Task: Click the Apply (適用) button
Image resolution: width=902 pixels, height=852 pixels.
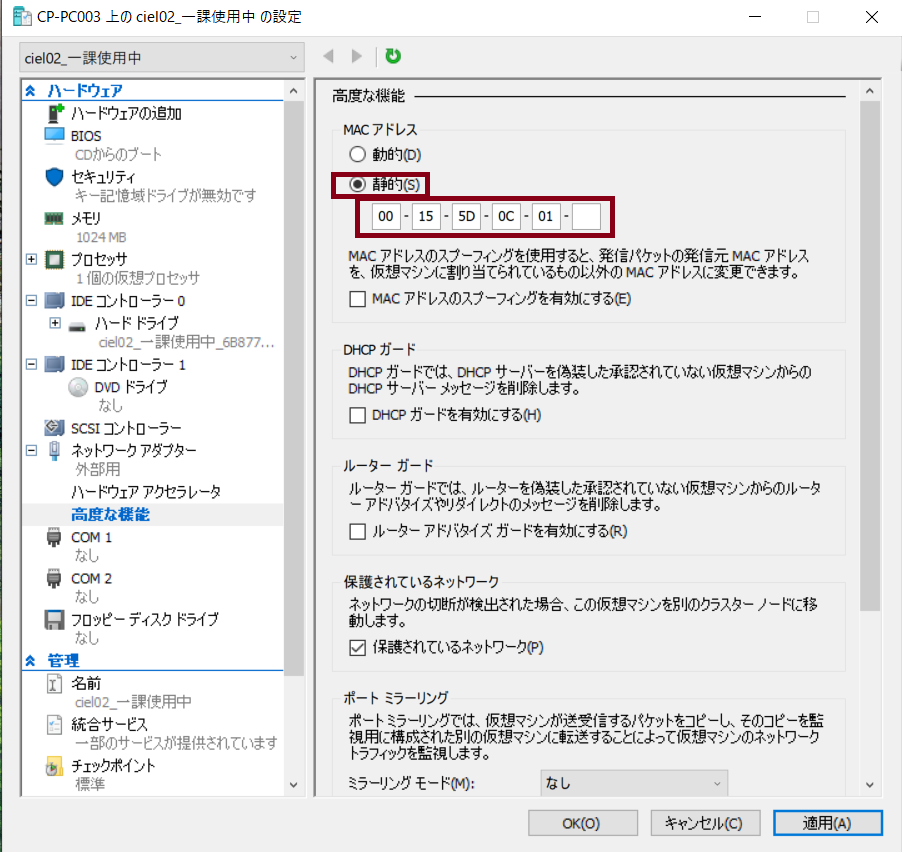Action: pyautogui.click(x=827, y=823)
